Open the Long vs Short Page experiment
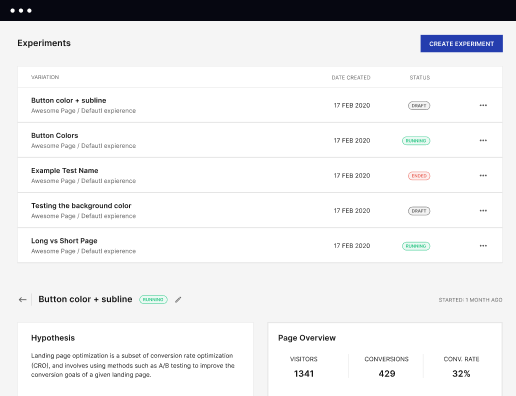Viewport: 516px width, 396px height. 64,241
